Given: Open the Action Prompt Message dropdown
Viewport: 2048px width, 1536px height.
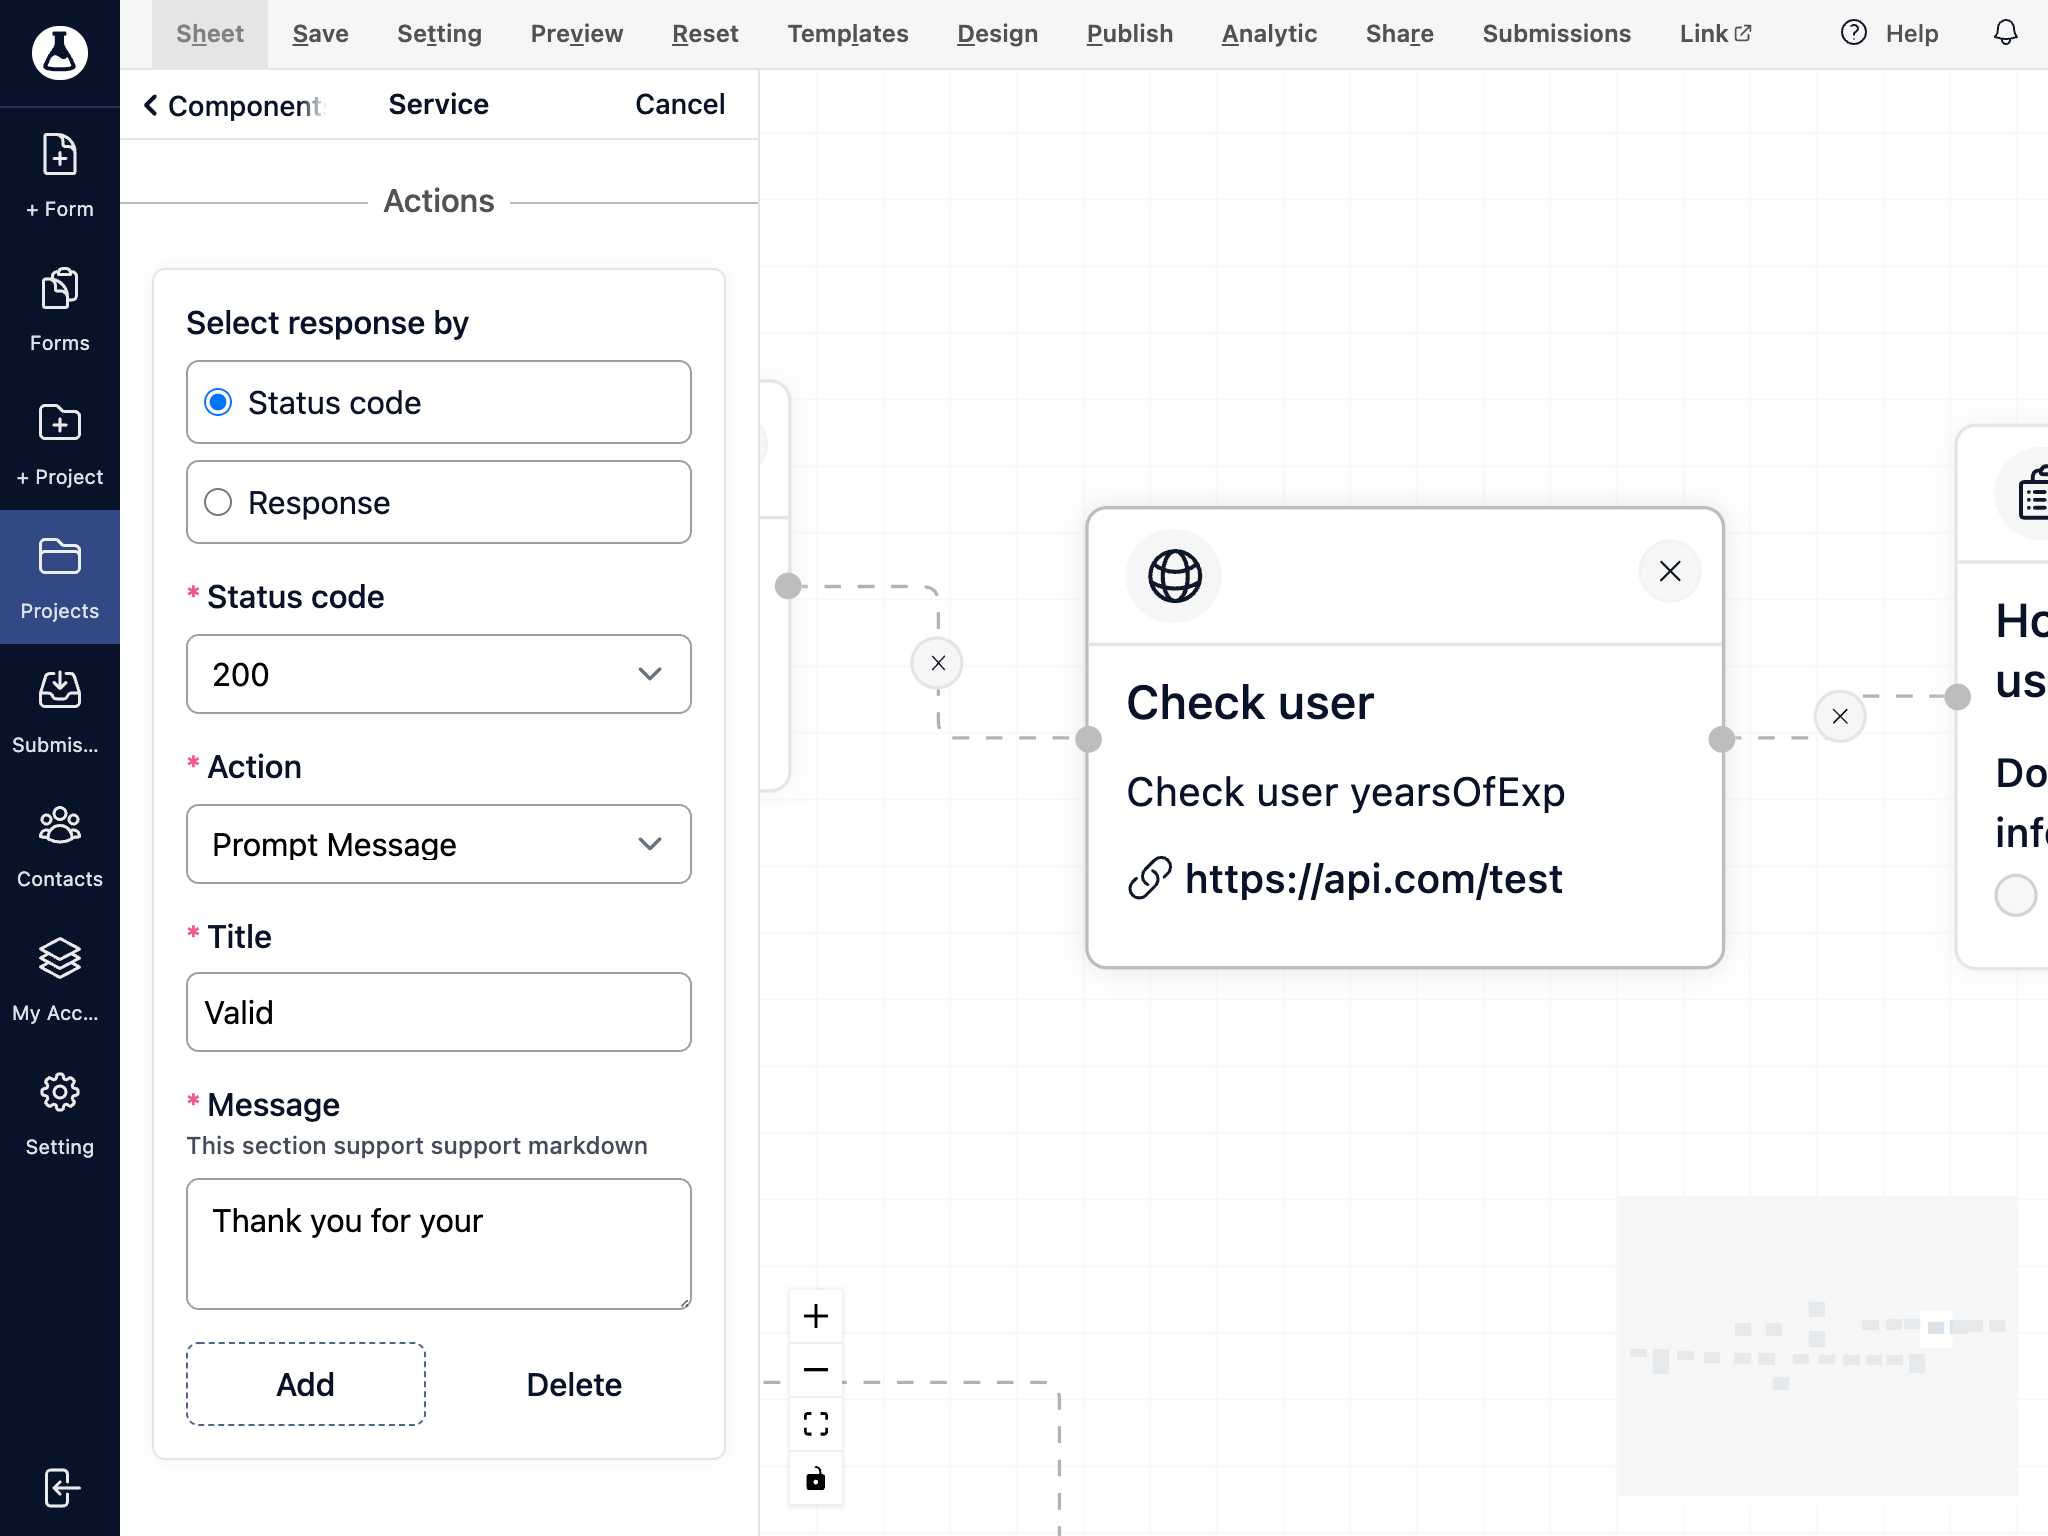Looking at the screenshot, I should 439,844.
